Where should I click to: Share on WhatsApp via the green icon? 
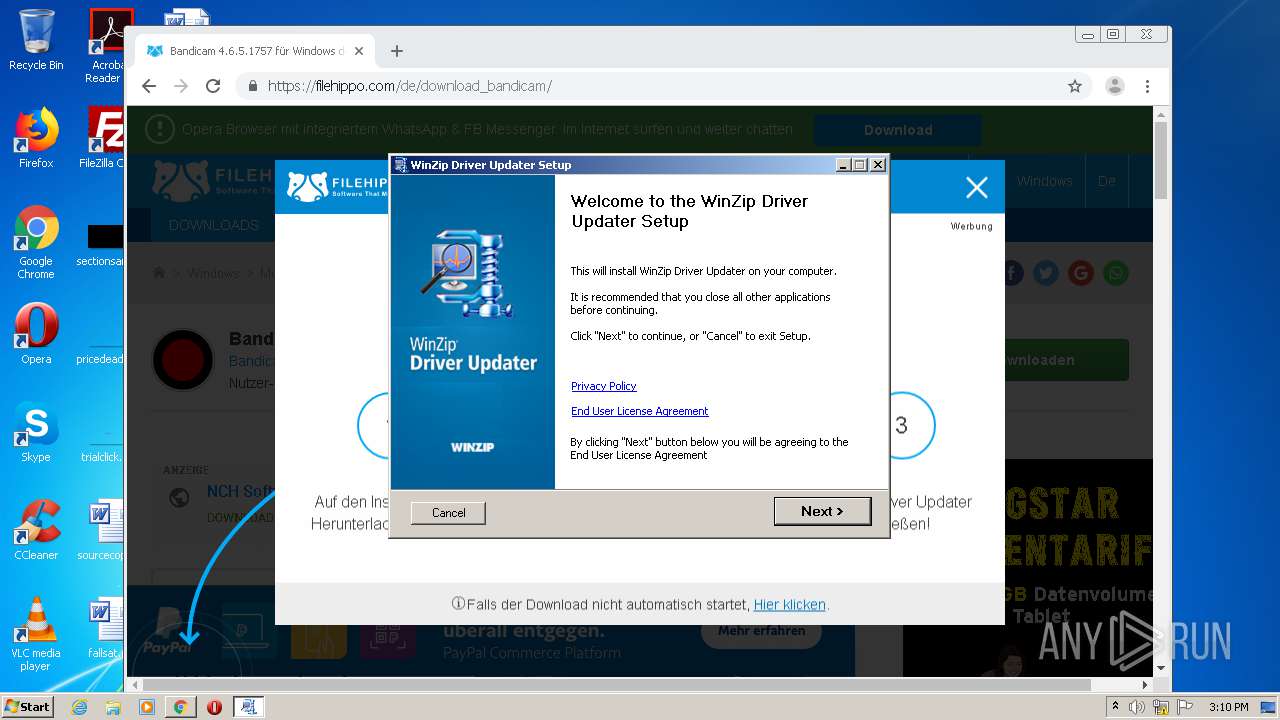click(x=1115, y=273)
